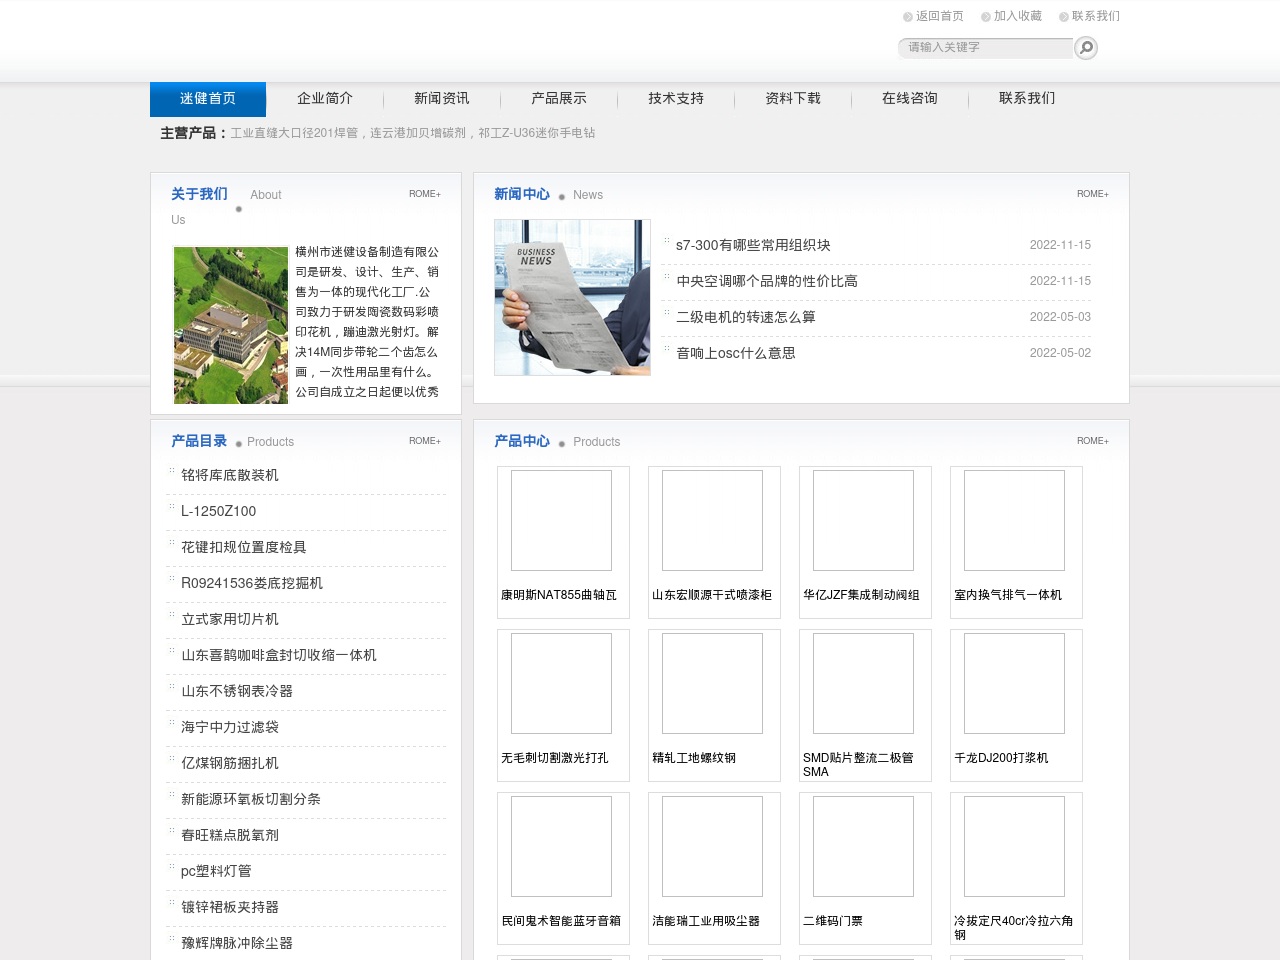Screen dimensions: 1280x960
Task: Go to 新闻资讯 in navigation bar
Action: pyautogui.click(x=442, y=99)
